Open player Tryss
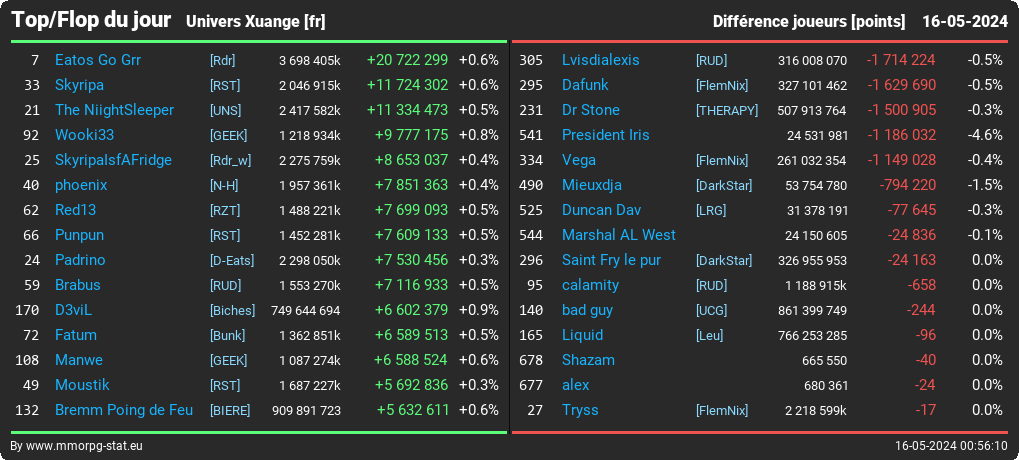Viewport: 1019px width, 460px height. [x=580, y=410]
